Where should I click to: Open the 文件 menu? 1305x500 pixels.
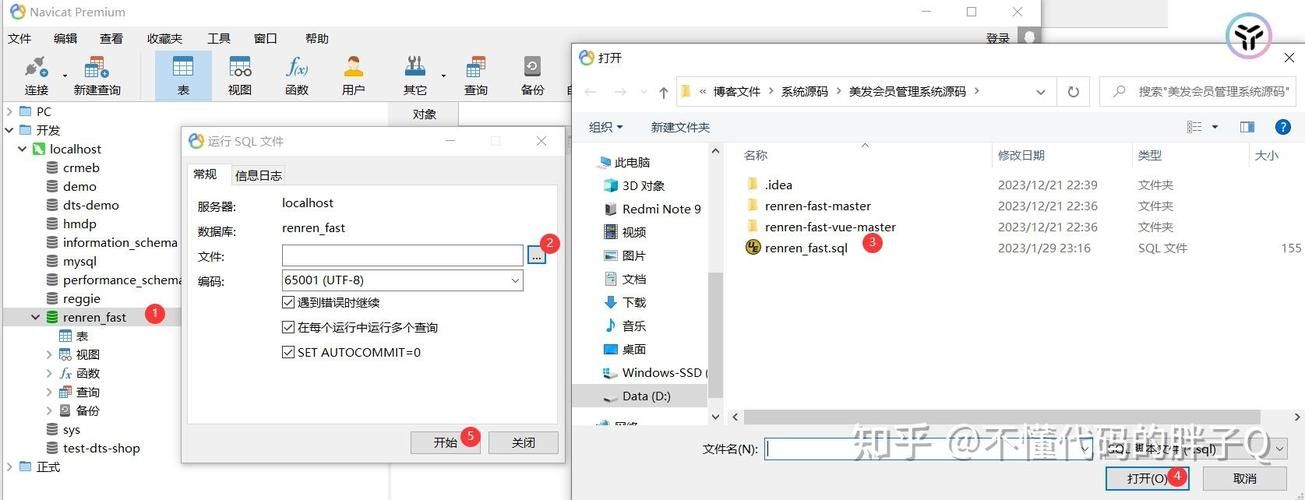point(20,38)
